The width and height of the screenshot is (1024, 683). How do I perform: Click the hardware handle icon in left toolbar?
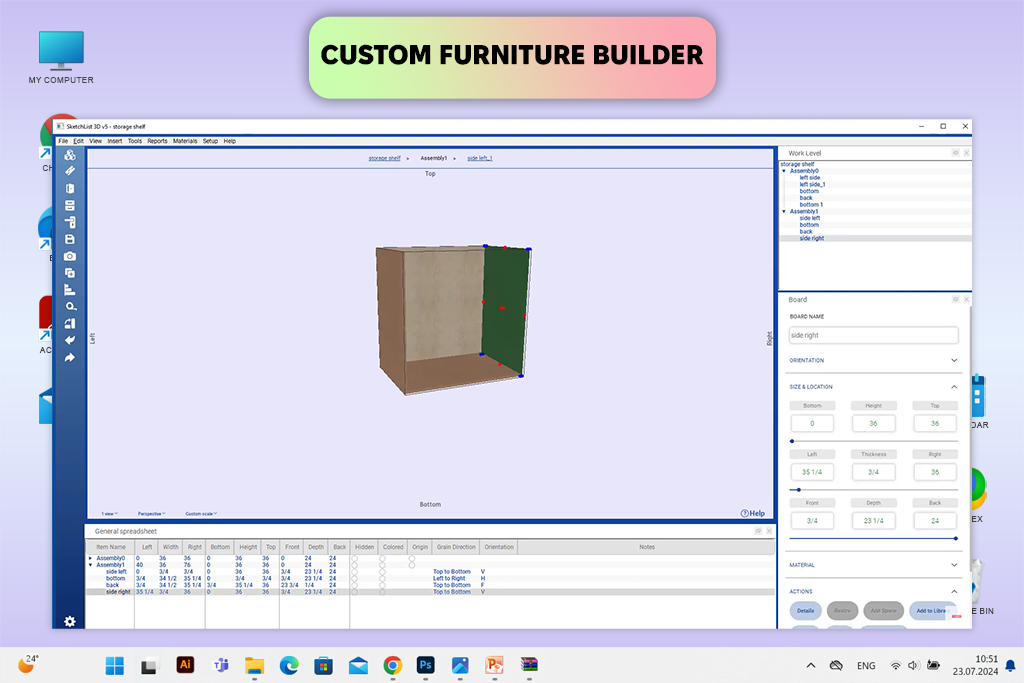(x=70, y=222)
